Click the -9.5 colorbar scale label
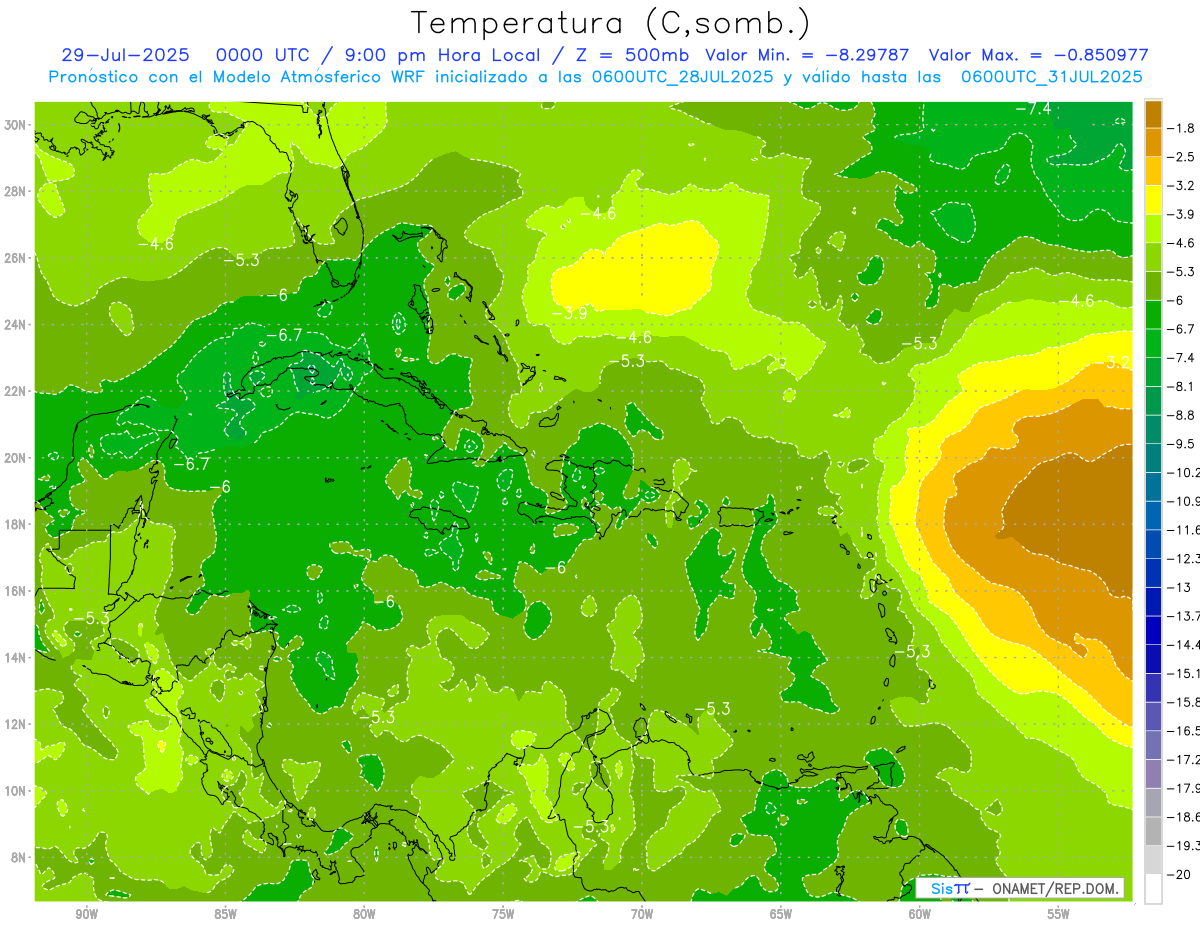The image size is (1200, 927). coord(1181,444)
